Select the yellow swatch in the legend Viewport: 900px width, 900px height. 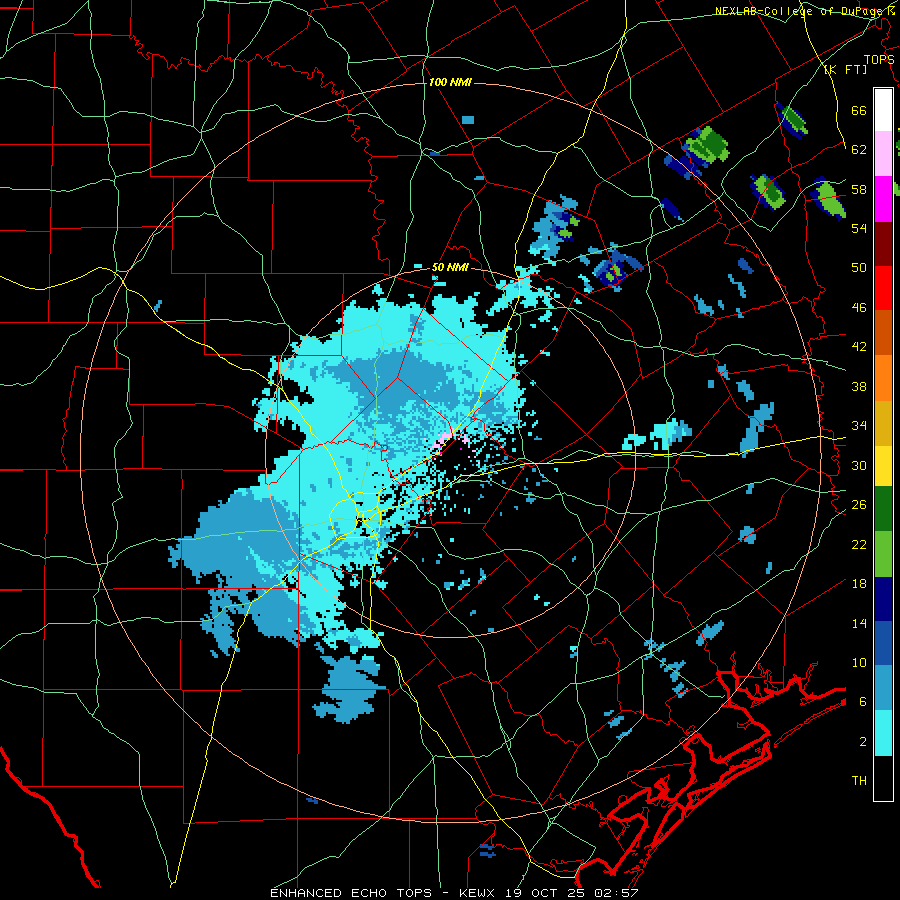[x=883, y=466]
